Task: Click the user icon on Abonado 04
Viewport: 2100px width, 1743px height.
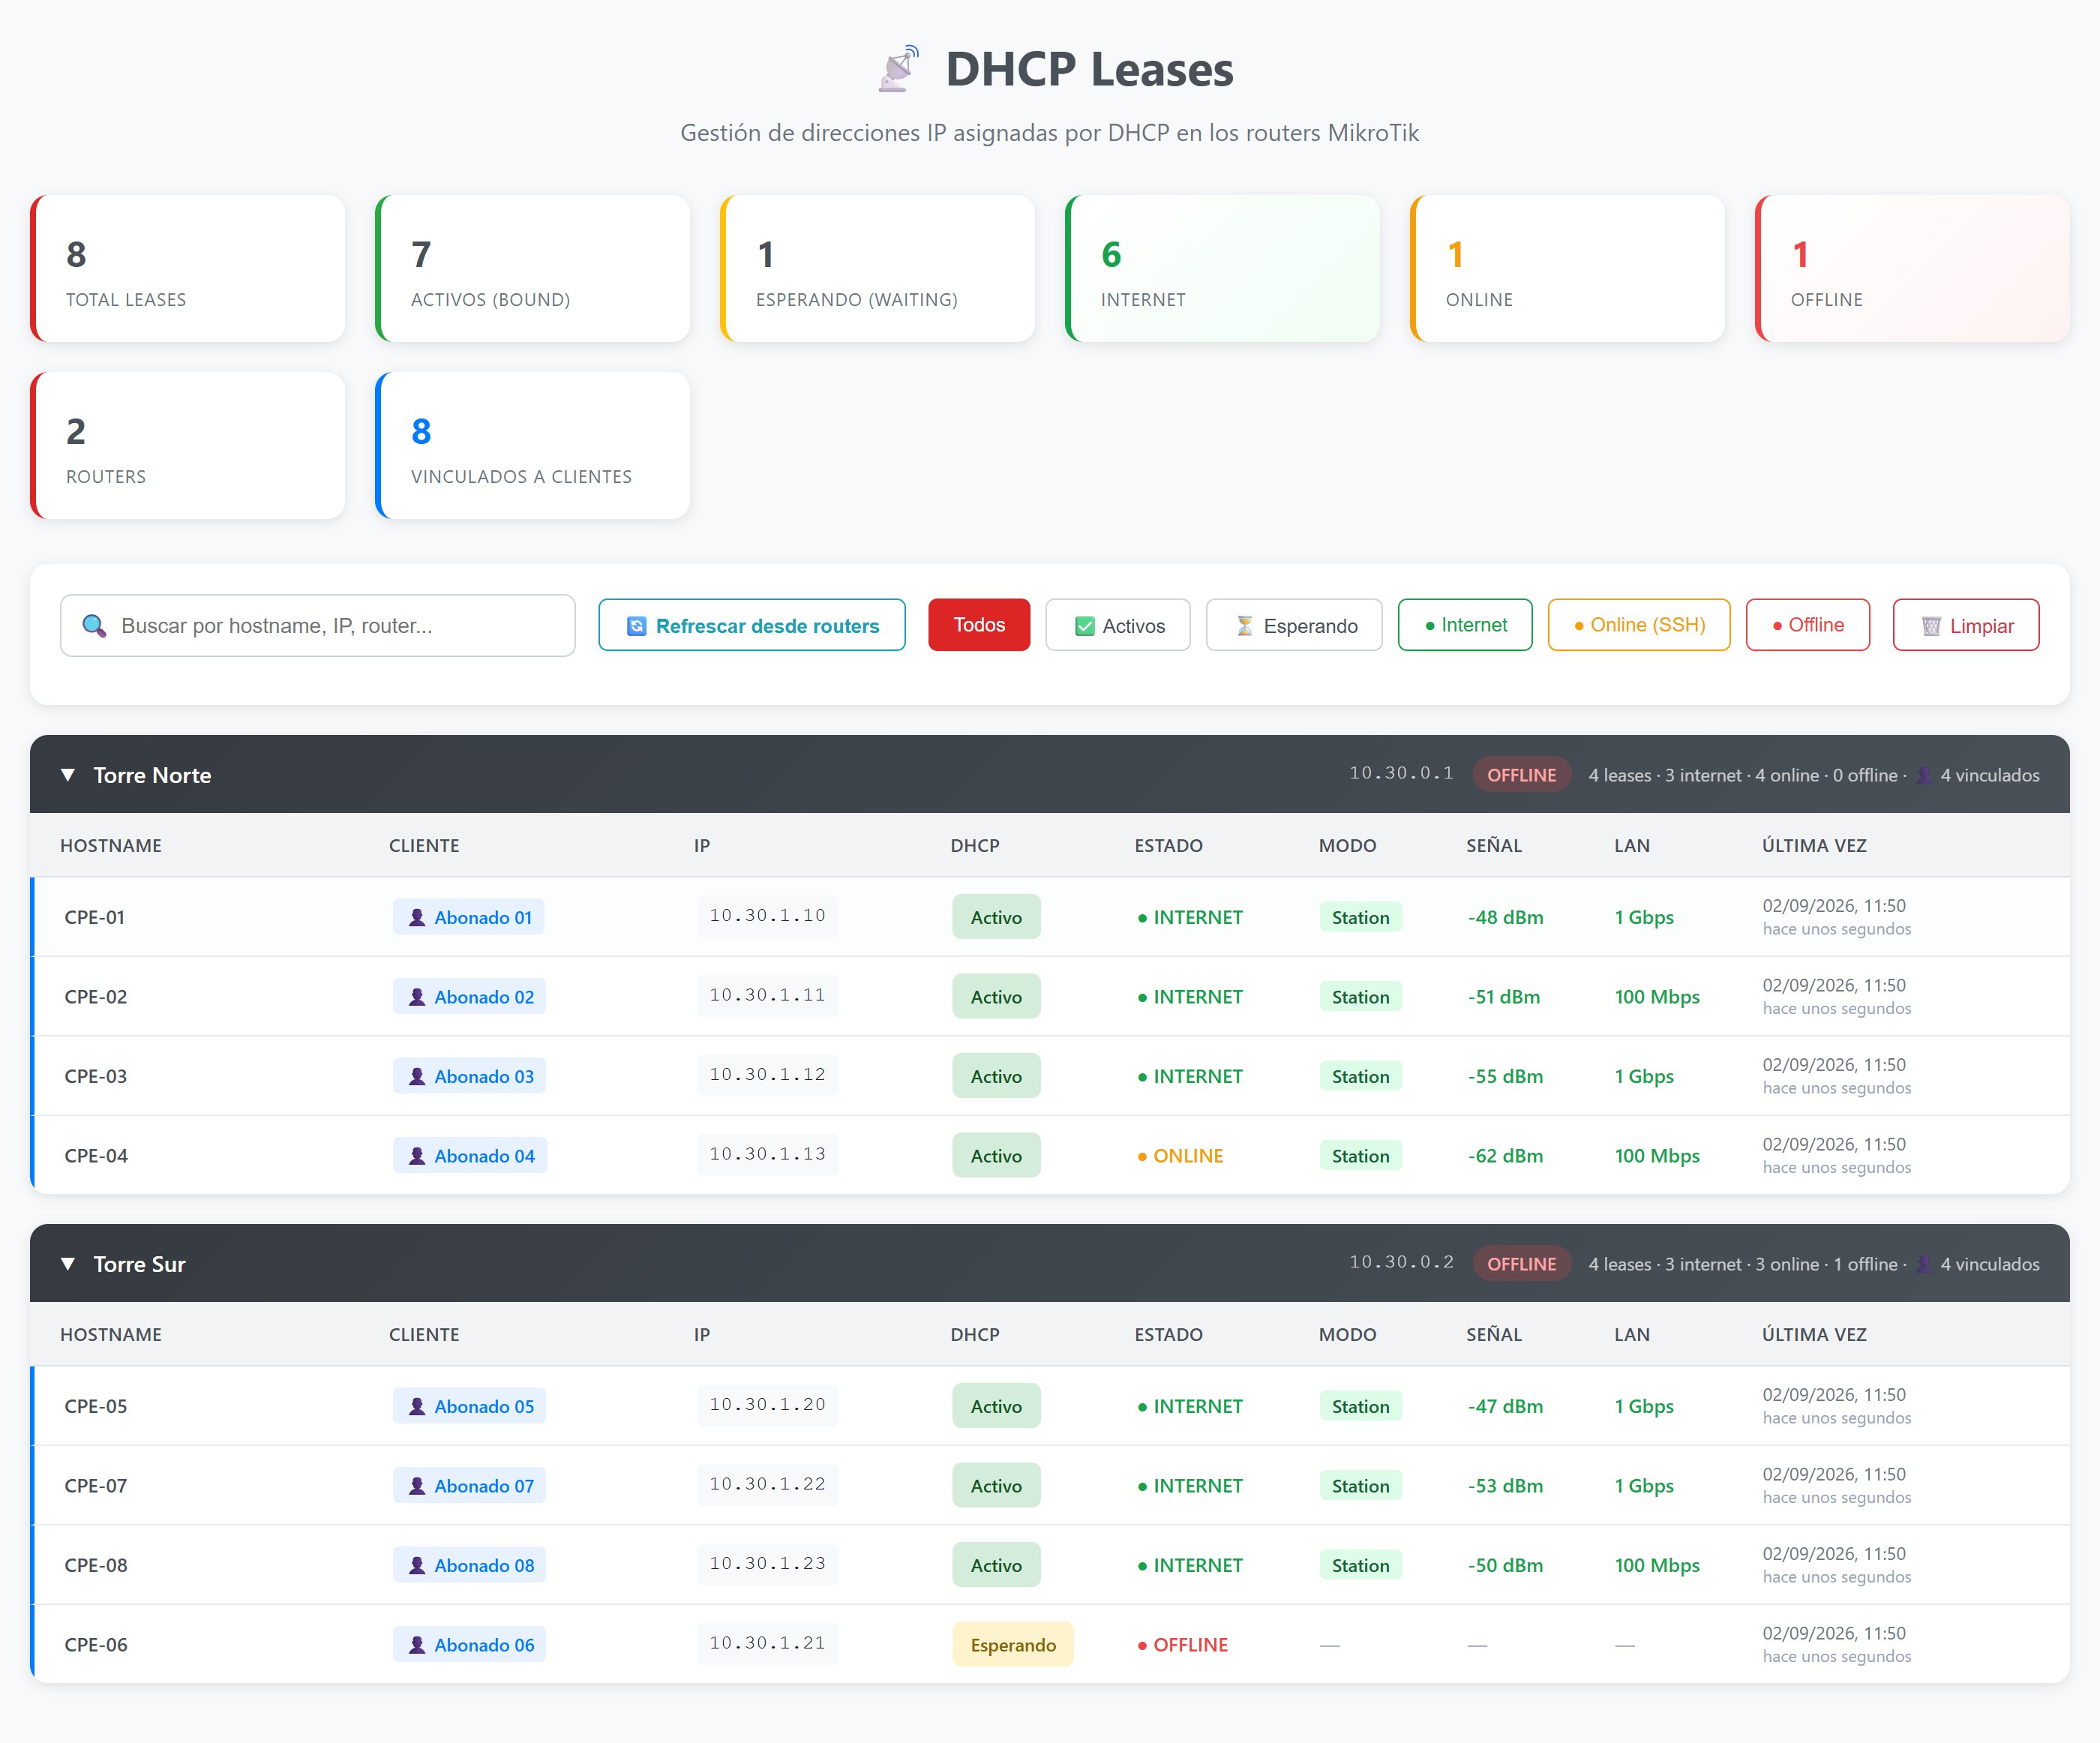Action: pos(417,1156)
